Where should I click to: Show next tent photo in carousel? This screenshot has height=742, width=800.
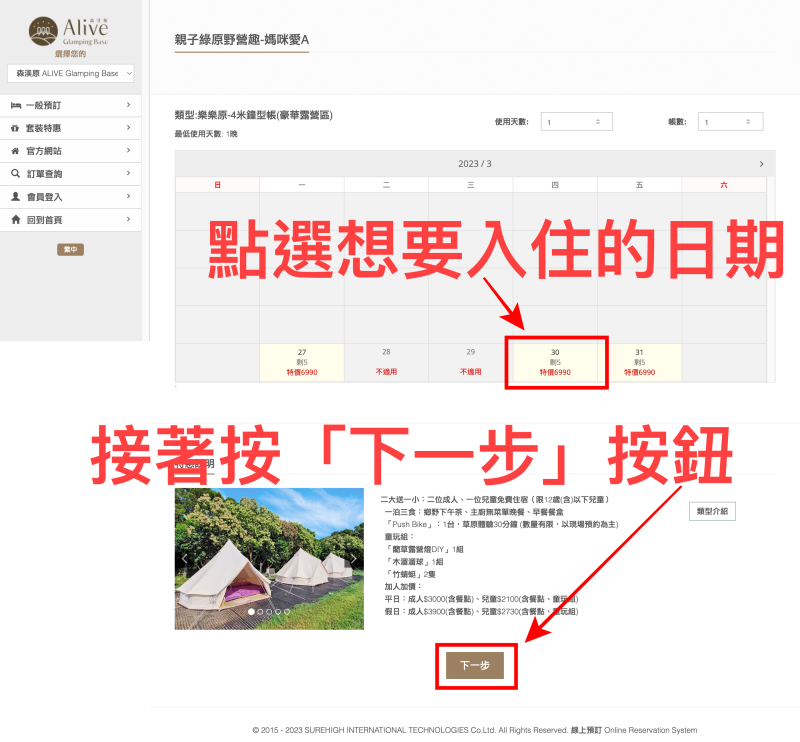[352, 558]
